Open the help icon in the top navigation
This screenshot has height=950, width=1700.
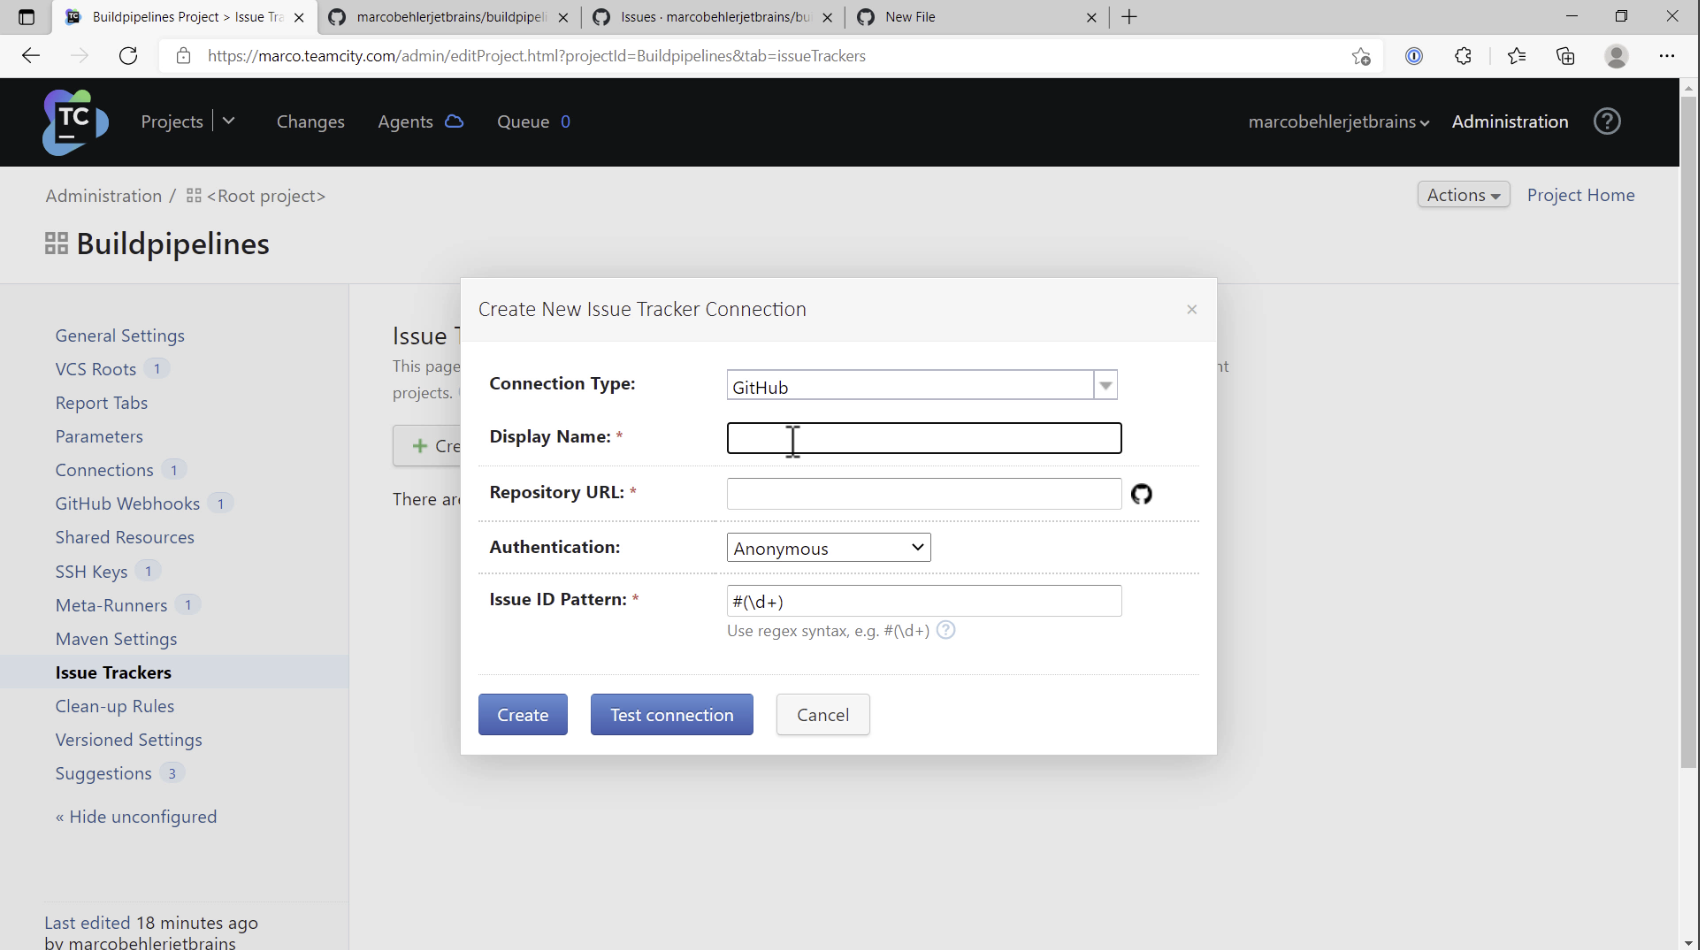click(x=1606, y=121)
